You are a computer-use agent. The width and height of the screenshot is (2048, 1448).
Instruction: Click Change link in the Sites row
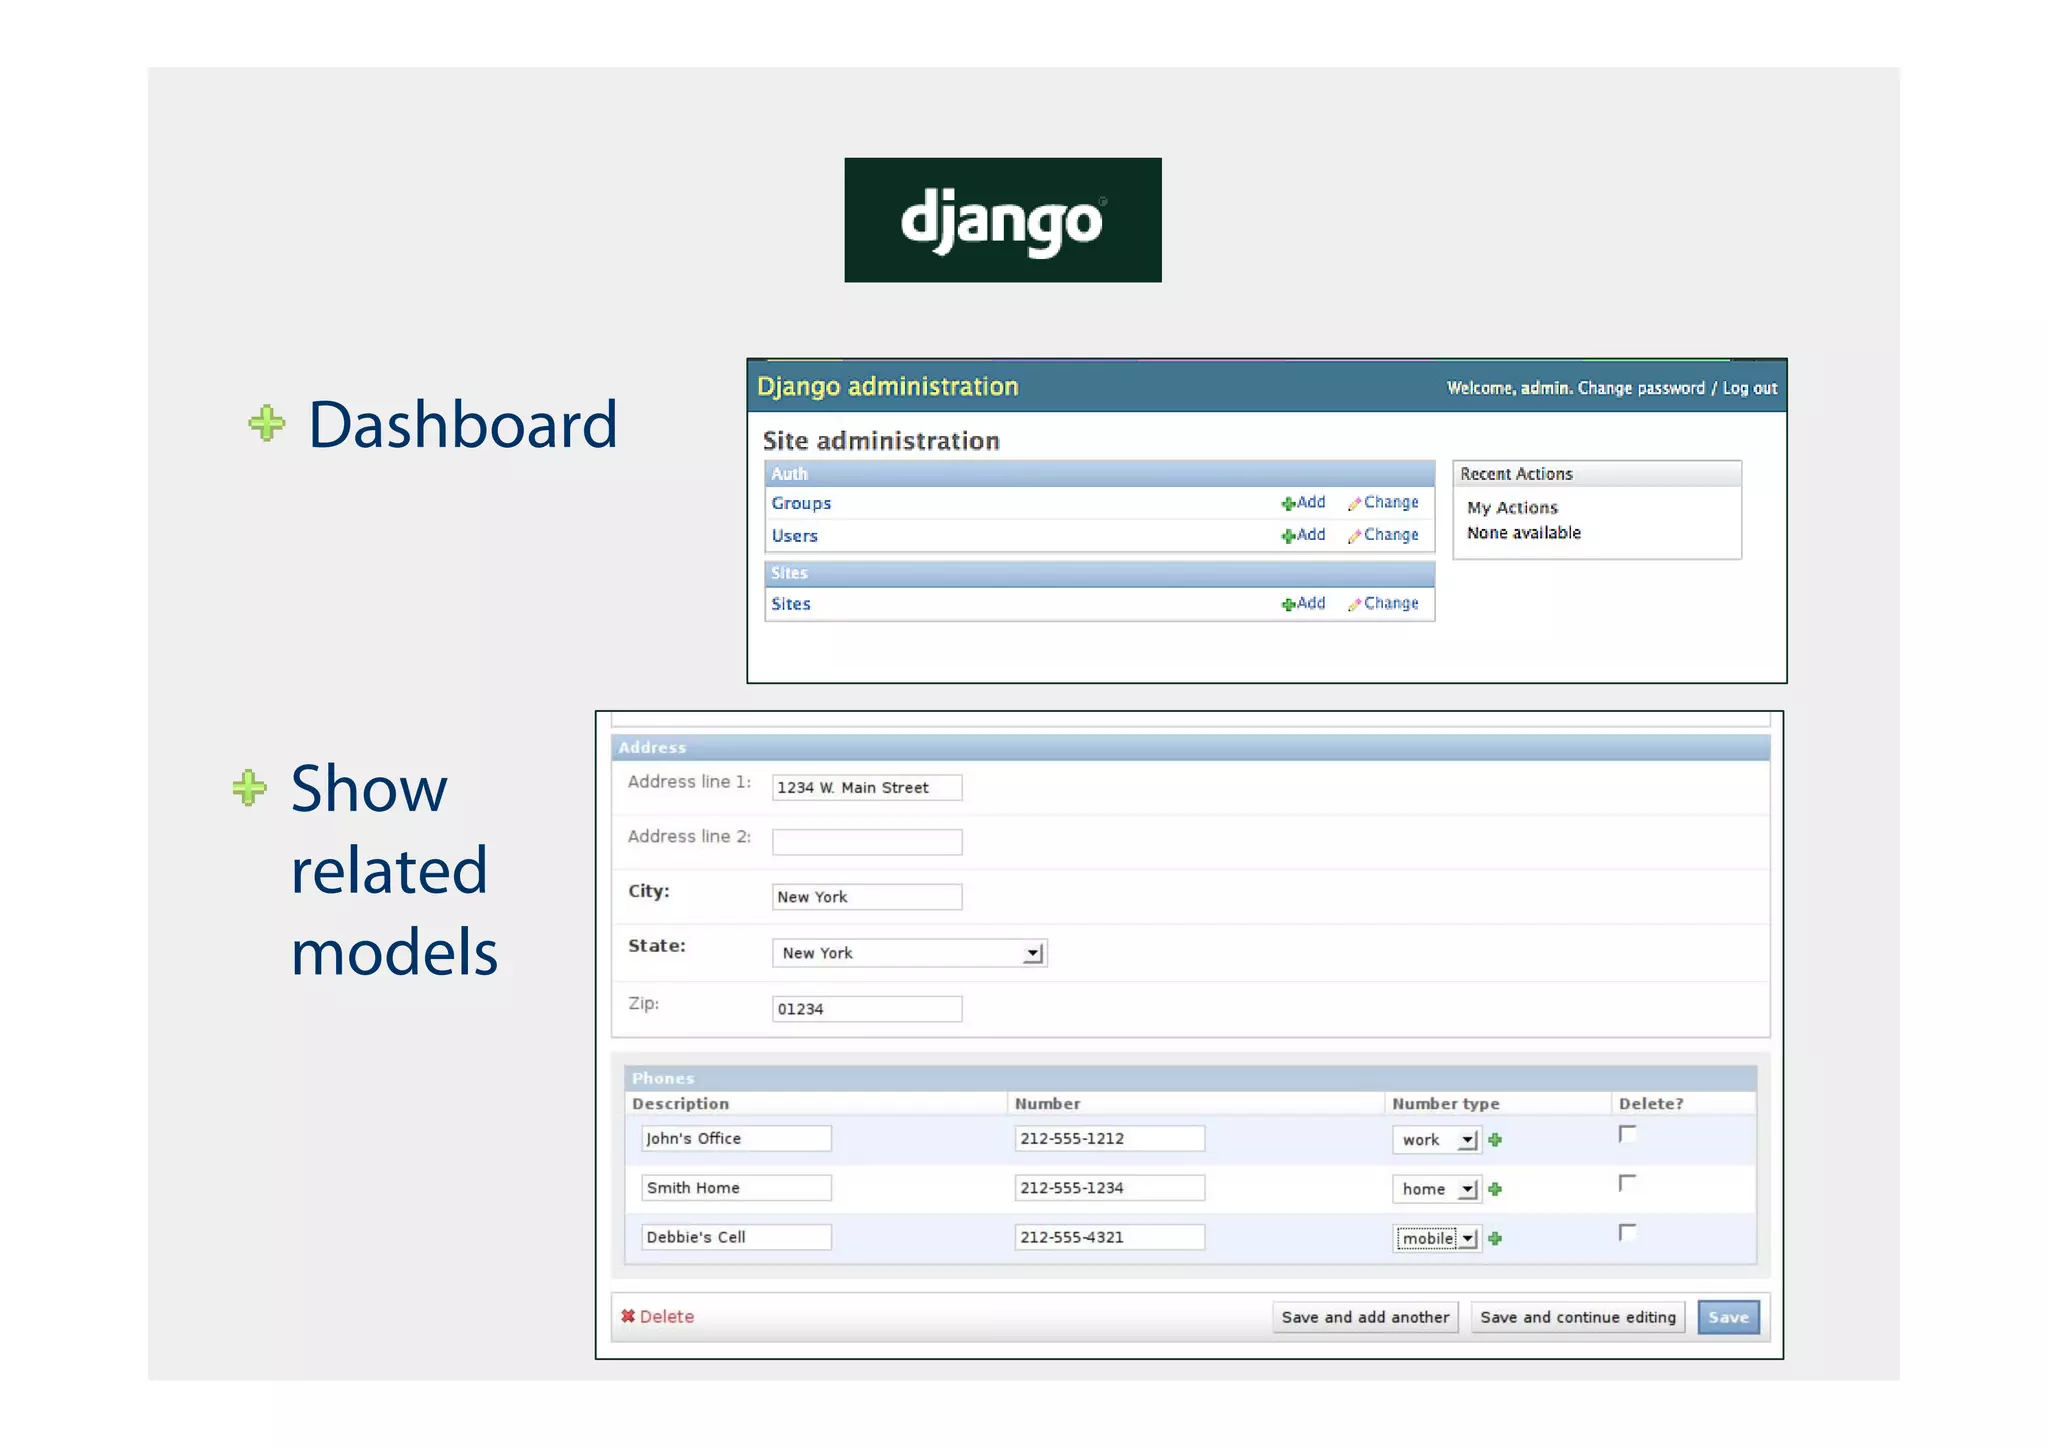(1391, 603)
